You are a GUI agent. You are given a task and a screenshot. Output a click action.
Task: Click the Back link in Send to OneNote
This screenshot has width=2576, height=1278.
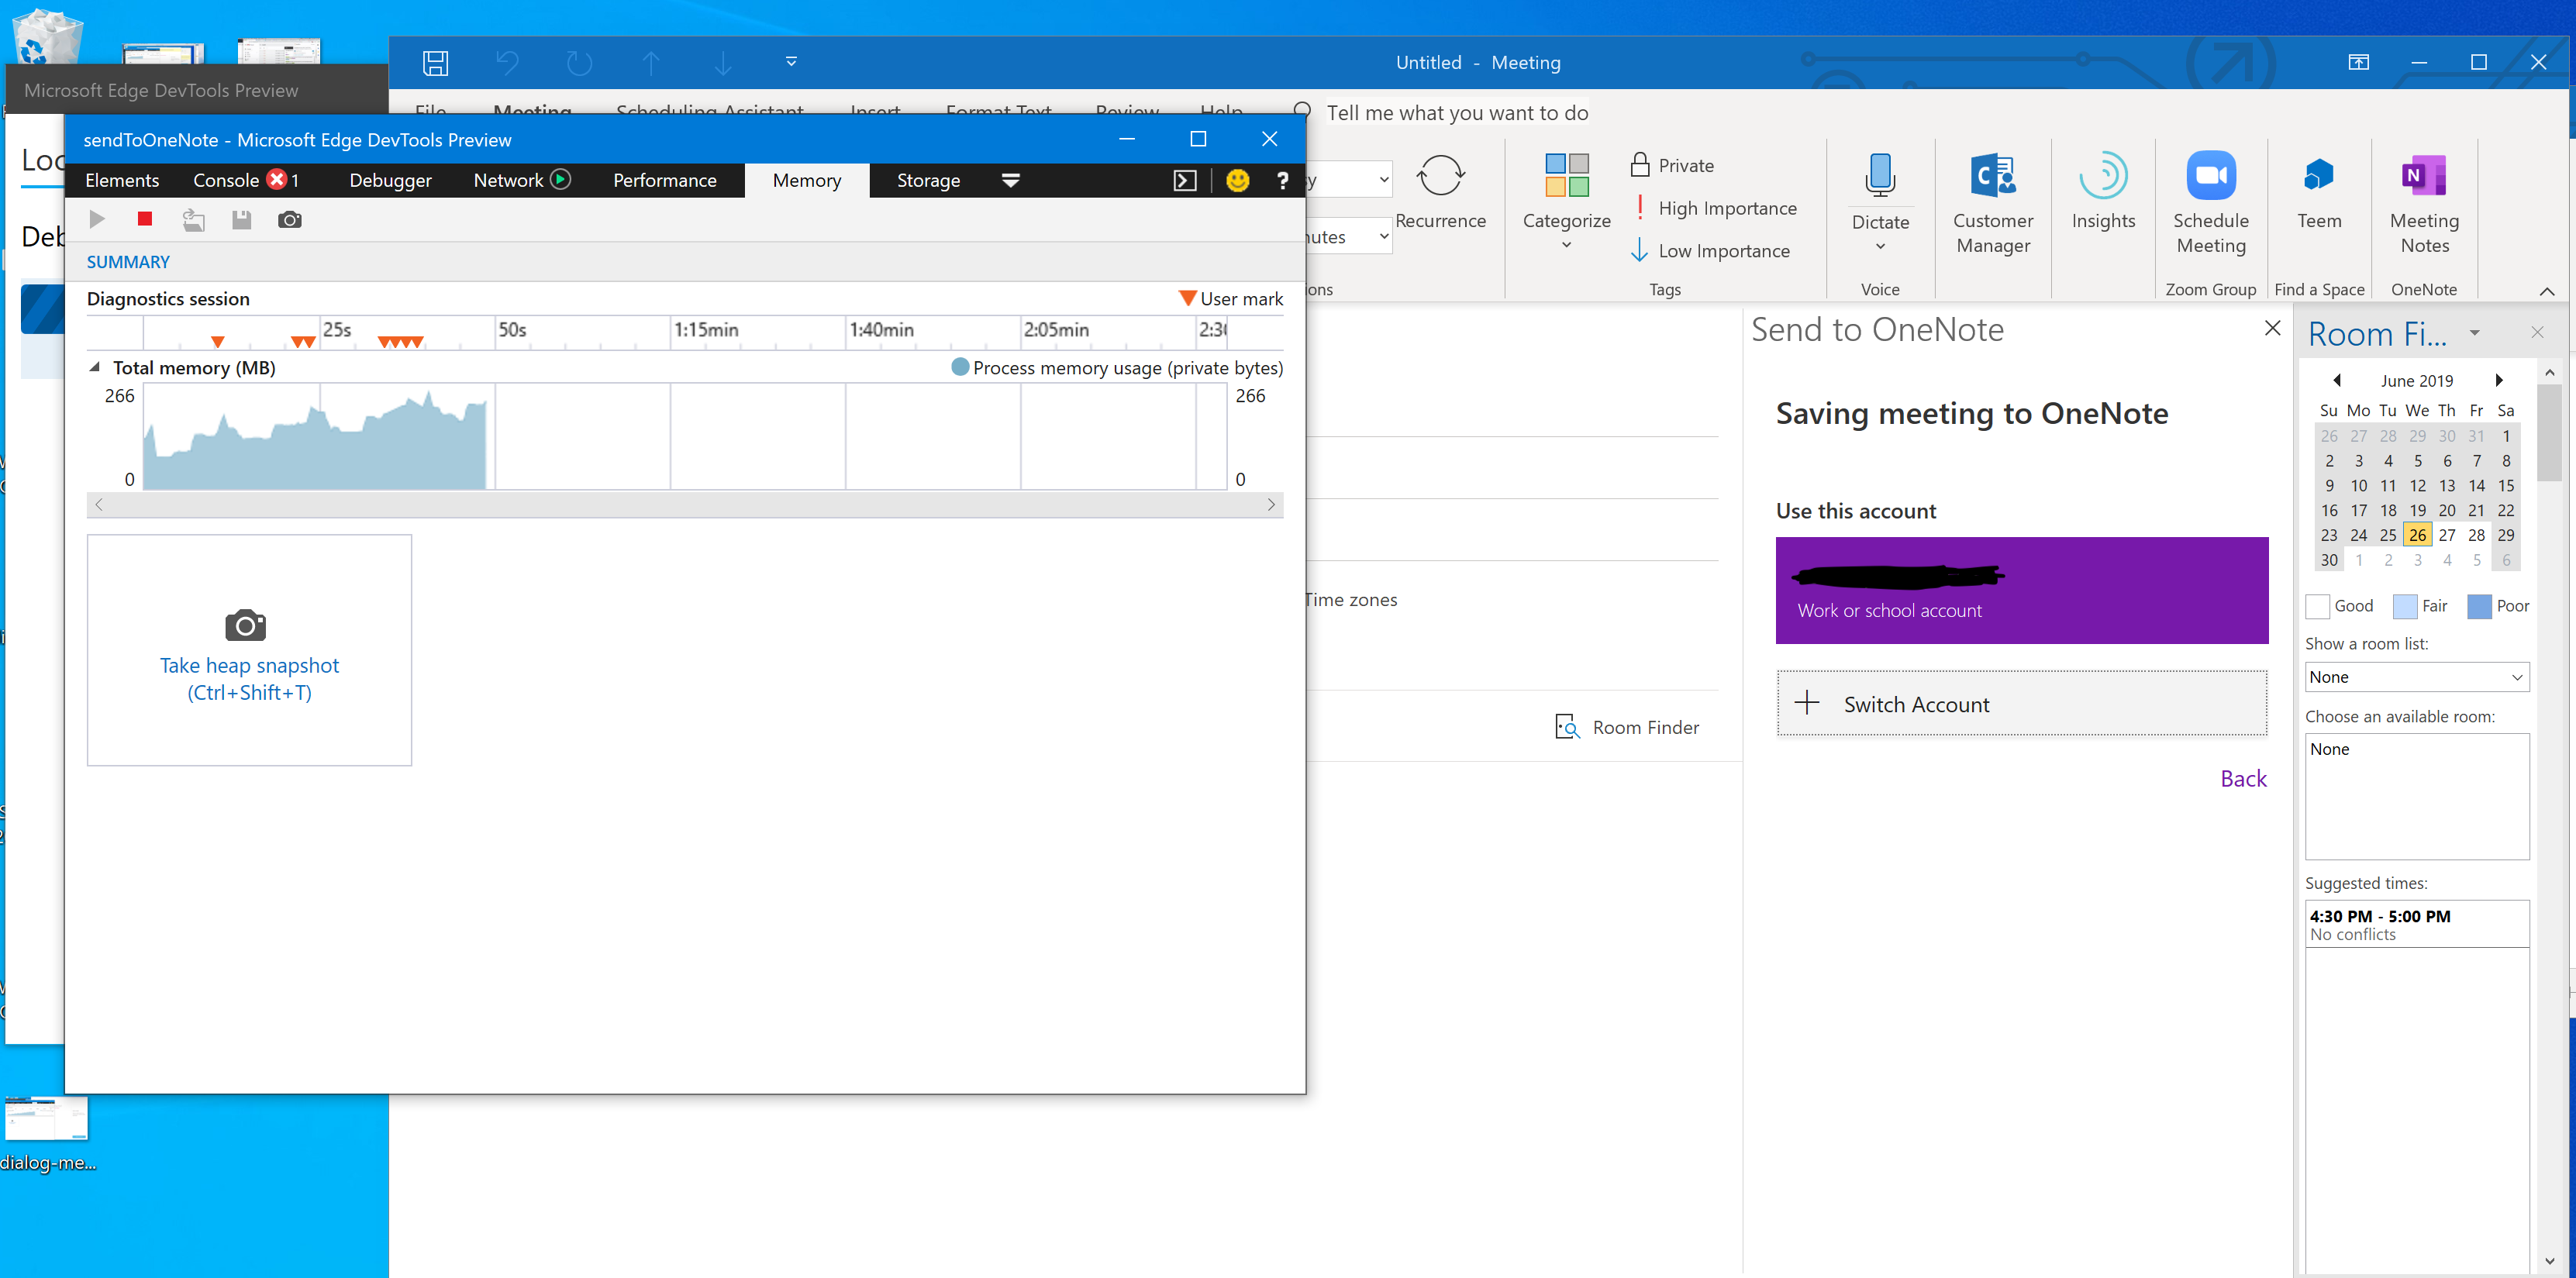(2243, 778)
